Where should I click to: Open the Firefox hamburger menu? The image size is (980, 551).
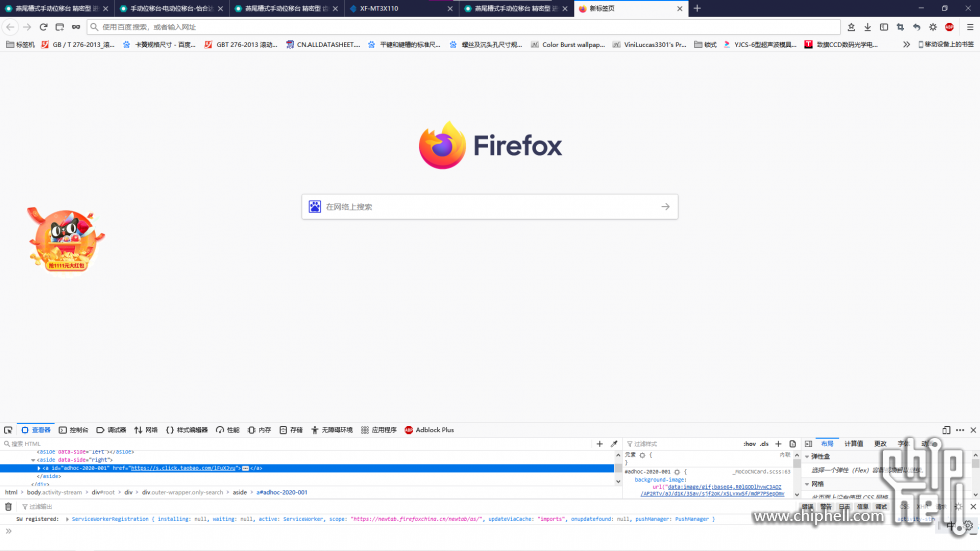pyautogui.click(x=970, y=27)
